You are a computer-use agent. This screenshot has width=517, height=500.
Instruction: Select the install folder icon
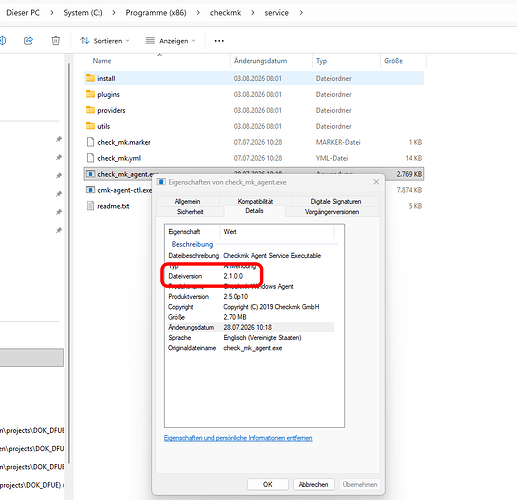click(x=90, y=78)
